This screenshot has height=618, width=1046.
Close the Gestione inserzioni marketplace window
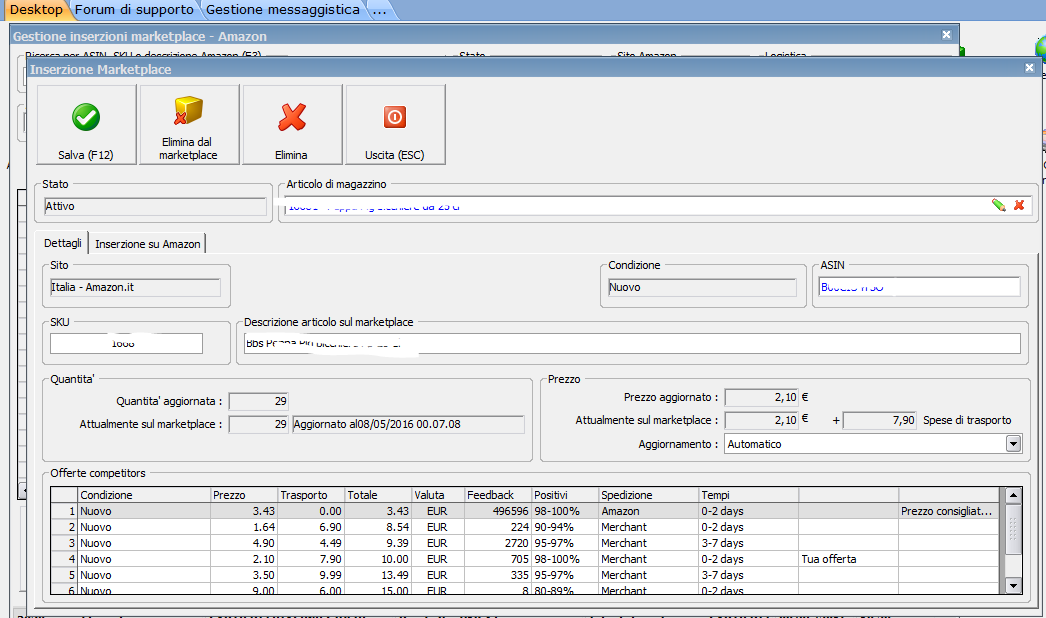click(x=946, y=35)
